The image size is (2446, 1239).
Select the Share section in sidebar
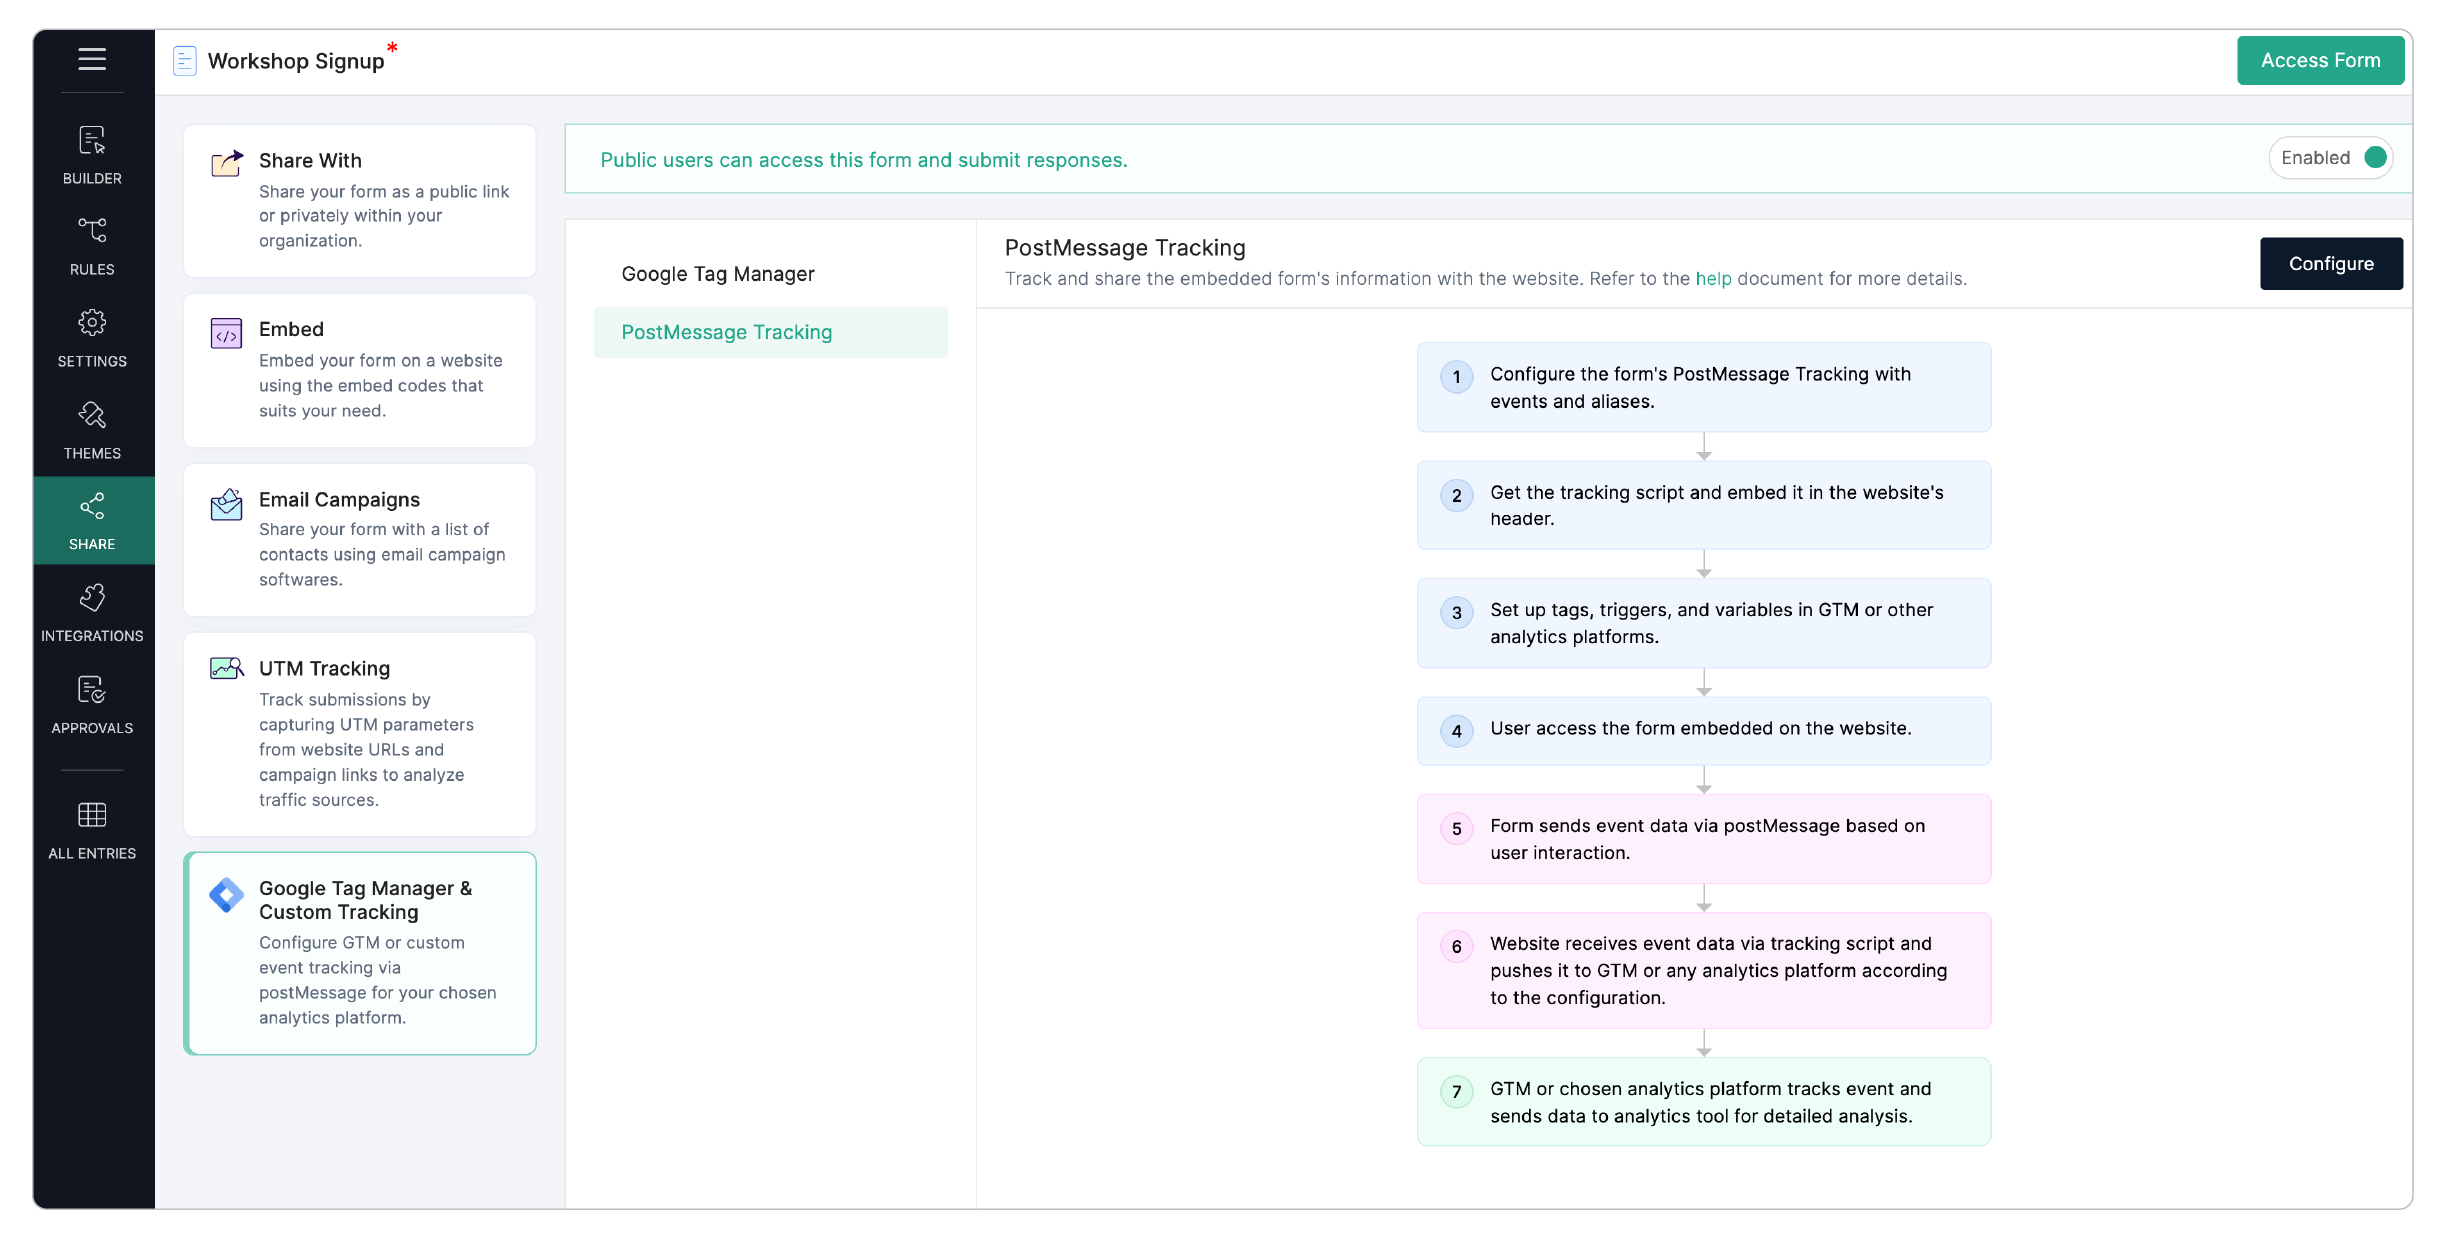pyautogui.click(x=92, y=520)
